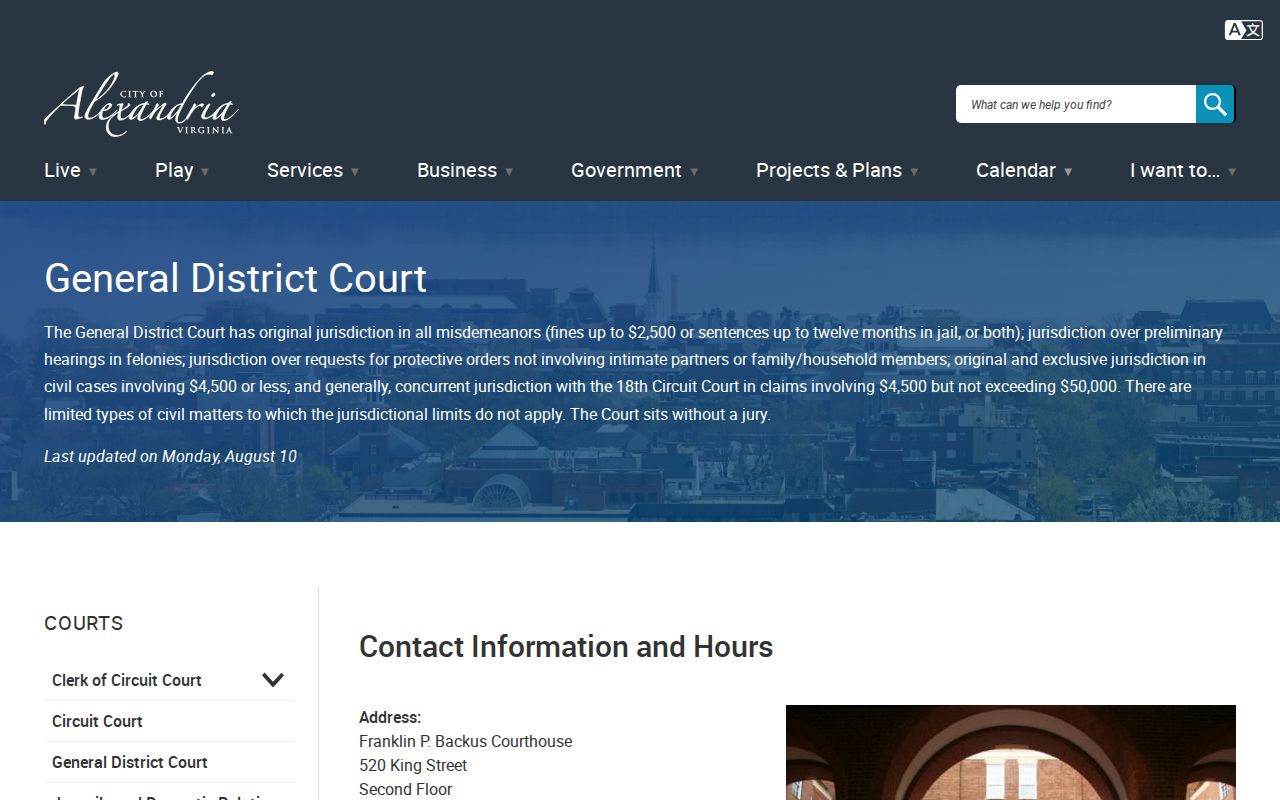This screenshot has width=1280, height=800.
Task: Go to the Circuit Court page
Action: 97,721
